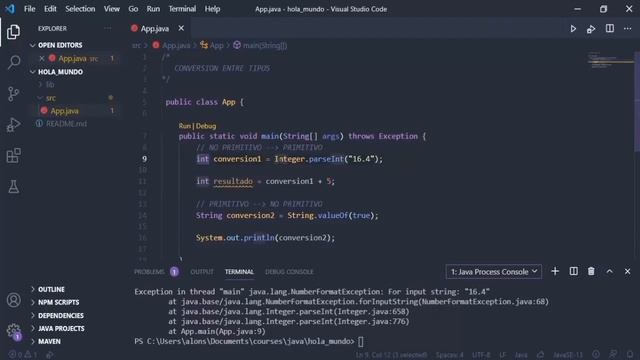Click the underlined resultado variable
This screenshot has height=360, width=640.
233,181
